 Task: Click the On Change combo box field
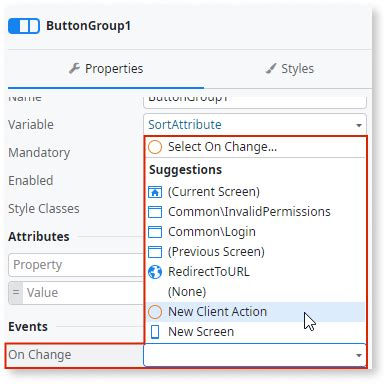[x=255, y=355]
